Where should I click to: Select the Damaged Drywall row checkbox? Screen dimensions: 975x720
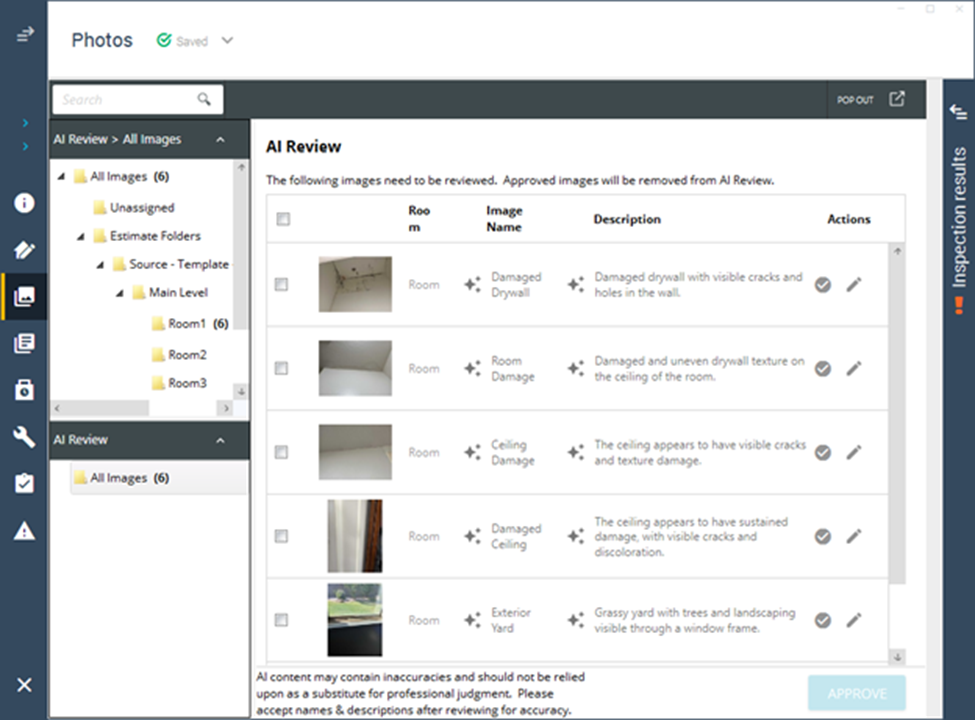(x=281, y=285)
